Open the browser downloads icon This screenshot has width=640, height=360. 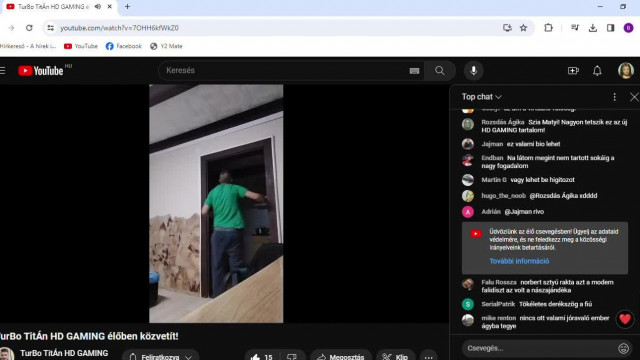tap(593, 28)
